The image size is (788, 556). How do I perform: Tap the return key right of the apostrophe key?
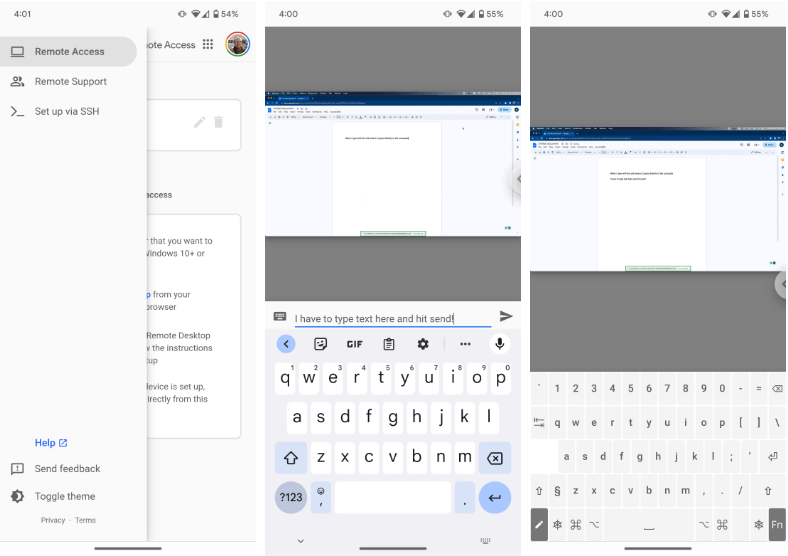772,456
